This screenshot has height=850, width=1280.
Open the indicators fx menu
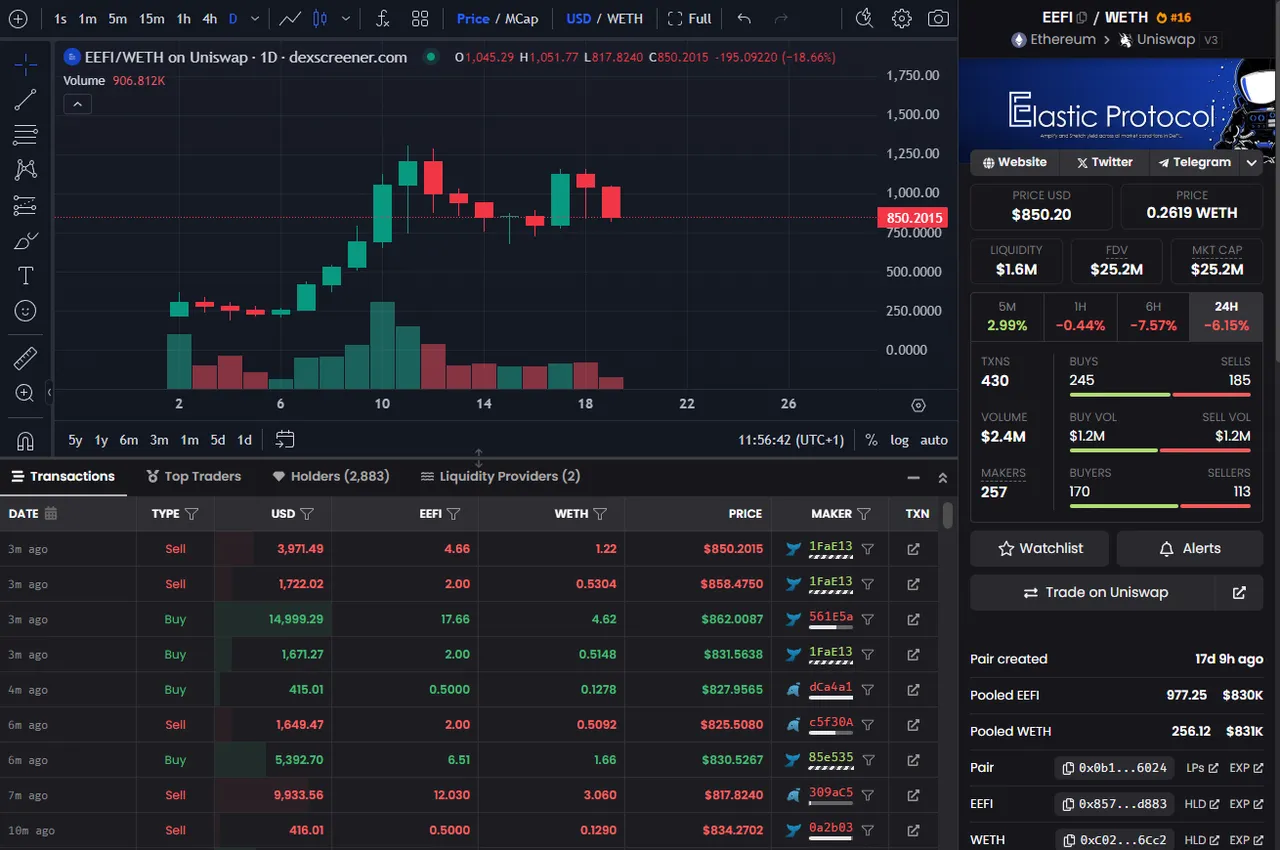tap(383, 18)
